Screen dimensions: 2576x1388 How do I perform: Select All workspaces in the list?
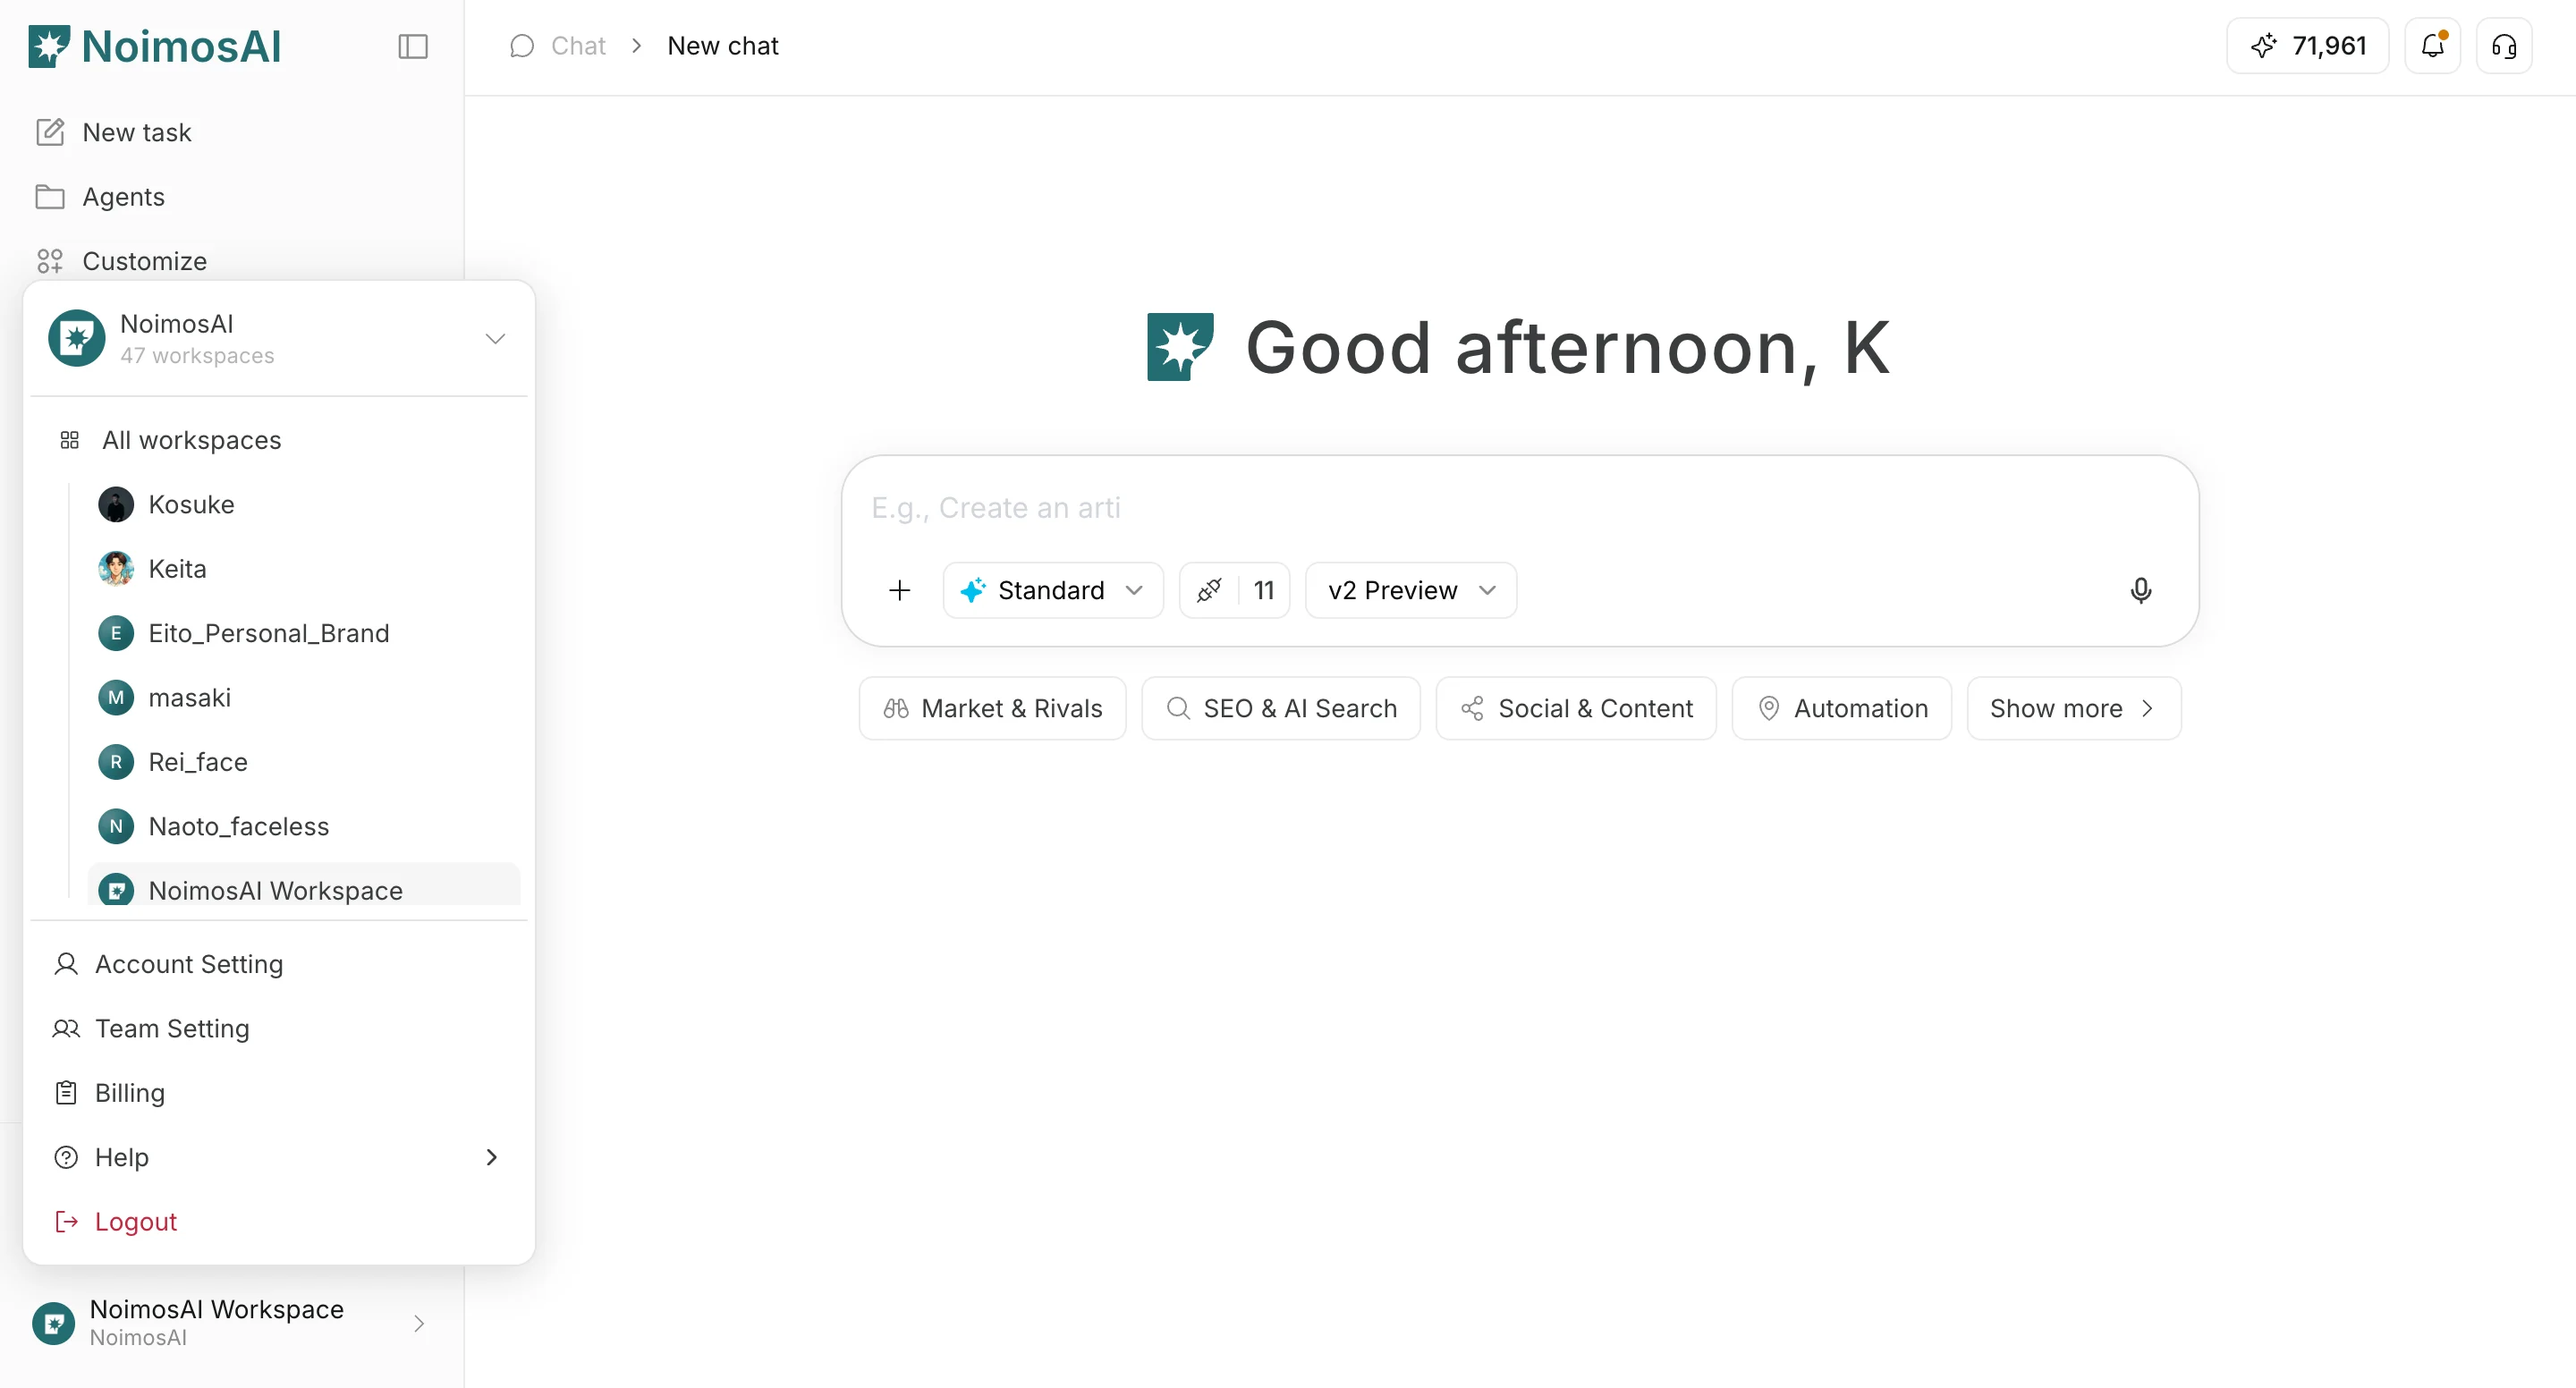(x=279, y=440)
